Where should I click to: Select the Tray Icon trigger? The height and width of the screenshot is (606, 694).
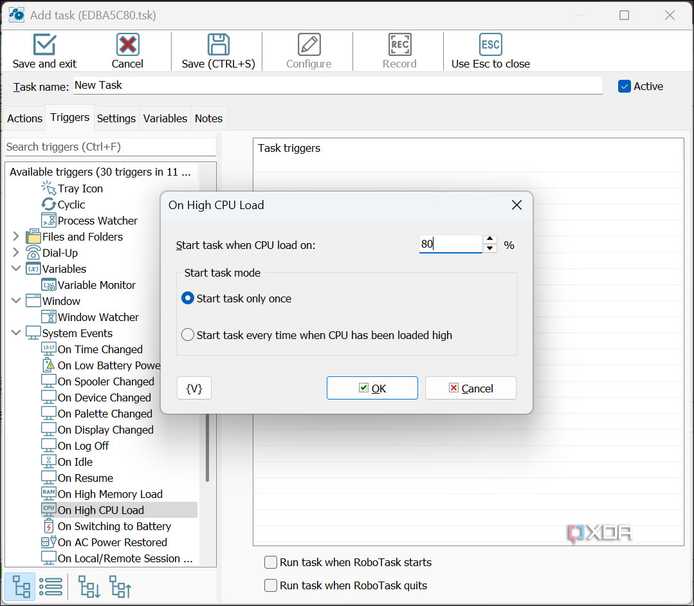72,189
